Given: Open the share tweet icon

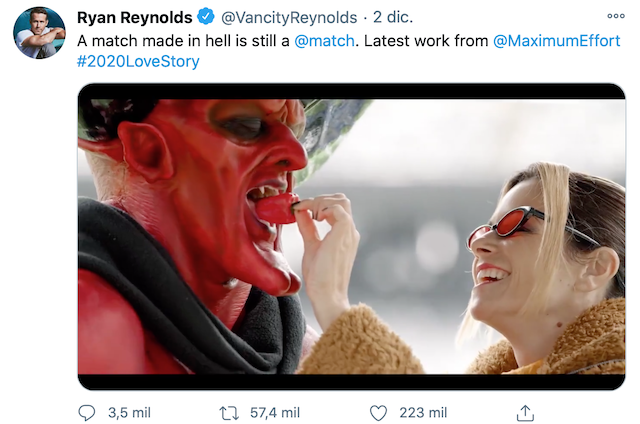Looking at the screenshot, I should pos(524,412).
